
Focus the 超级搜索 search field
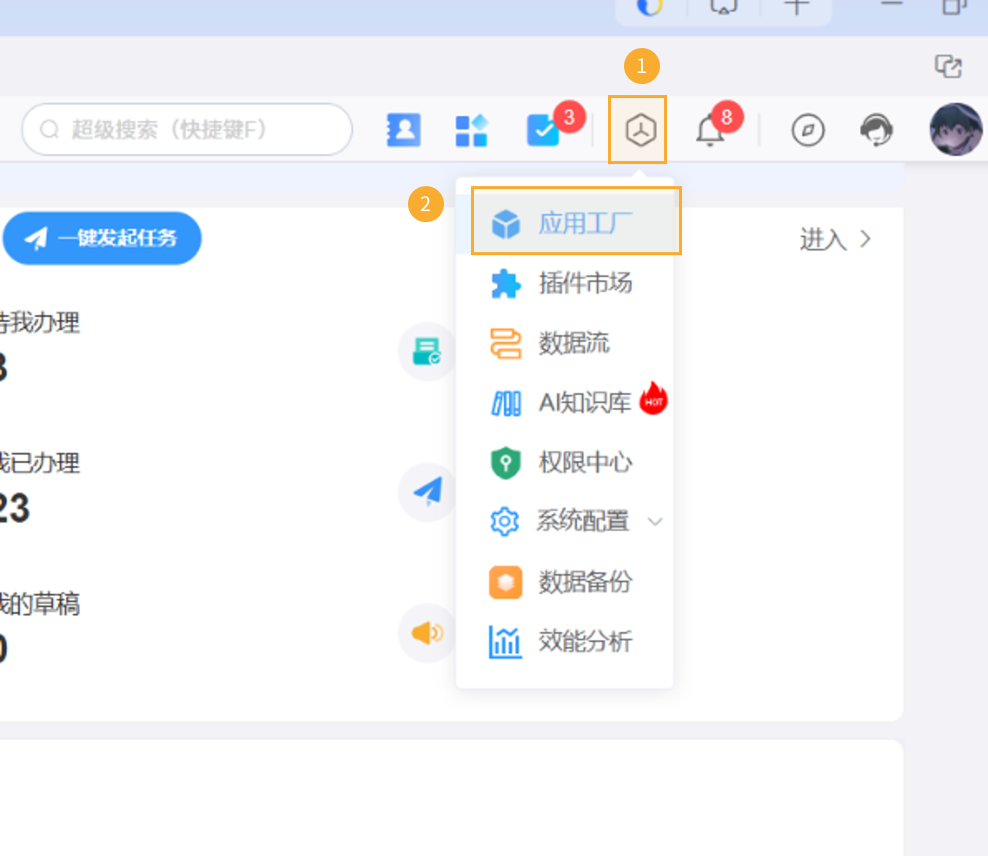coord(187,130)
